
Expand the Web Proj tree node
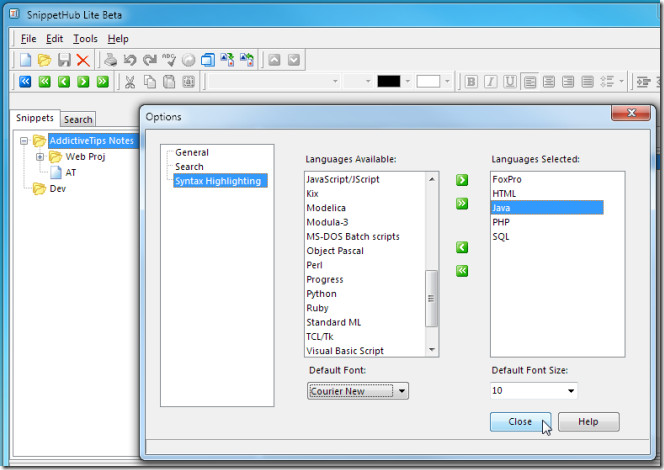tap(40, 157)
